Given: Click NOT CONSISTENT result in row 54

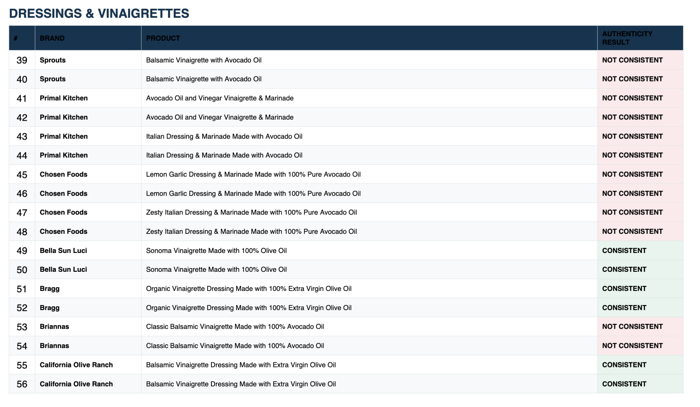Looking at the screenshot, I should (632, 346).
